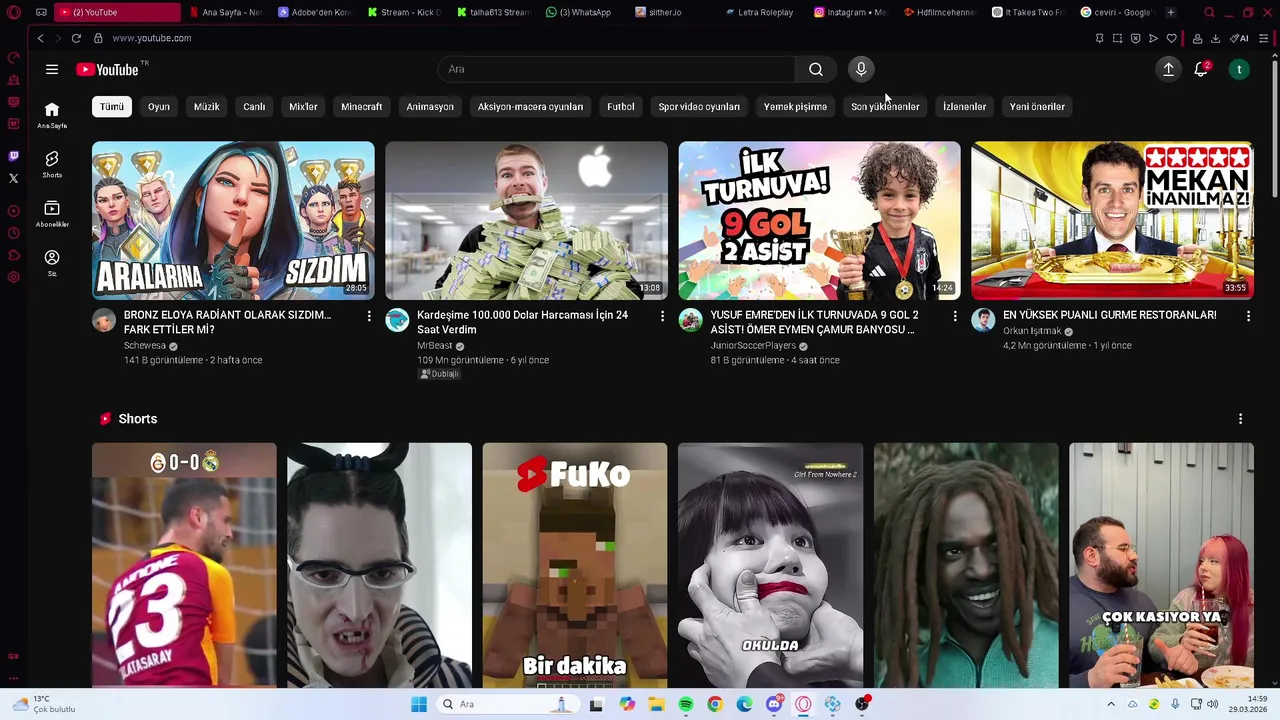Open options for EN YÜKSEK PUANLI video
This screenshot has width=1280, height=720.
click(1248, 316)
